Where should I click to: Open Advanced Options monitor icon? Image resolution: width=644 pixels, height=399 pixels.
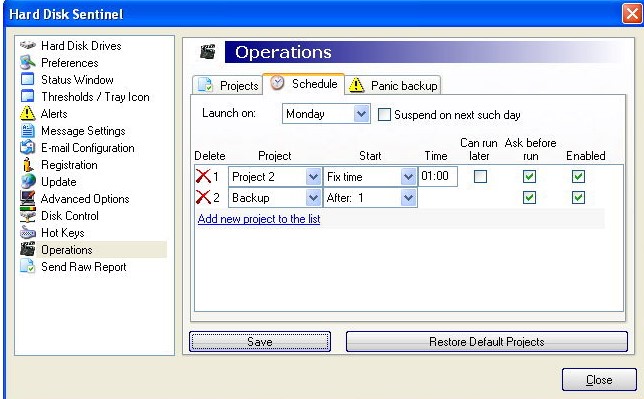(28, 198)
